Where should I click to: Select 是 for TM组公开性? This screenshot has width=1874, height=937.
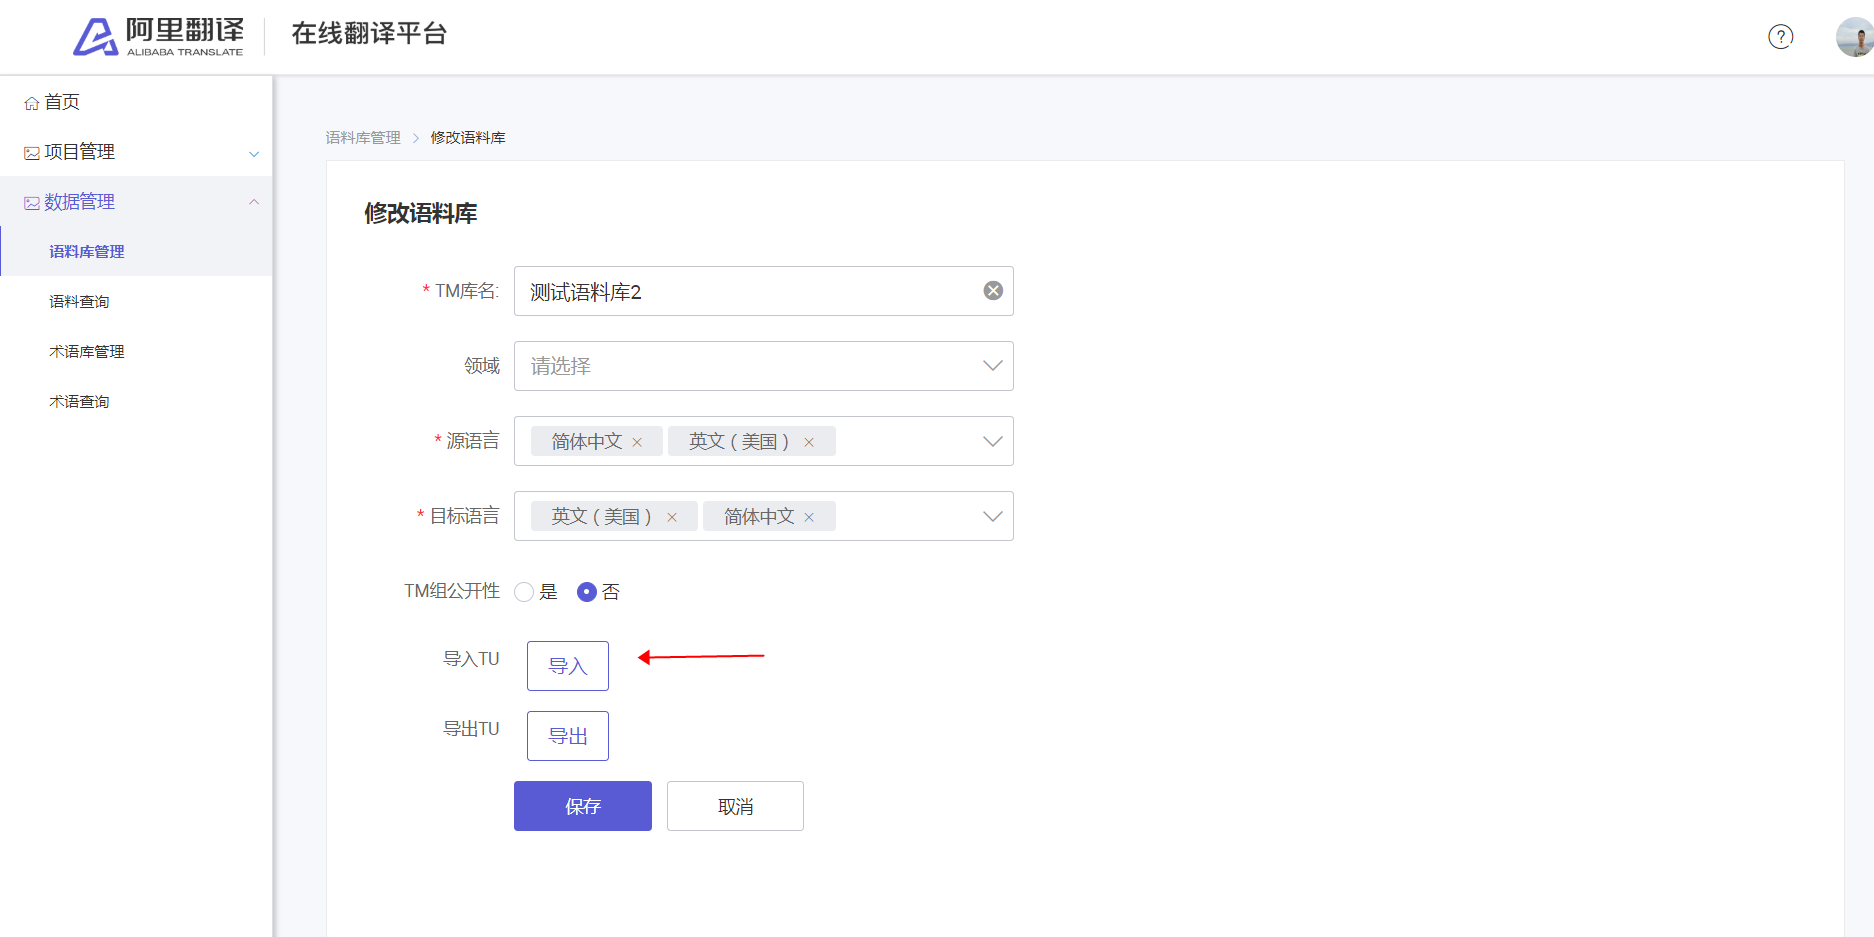[524, 592]
